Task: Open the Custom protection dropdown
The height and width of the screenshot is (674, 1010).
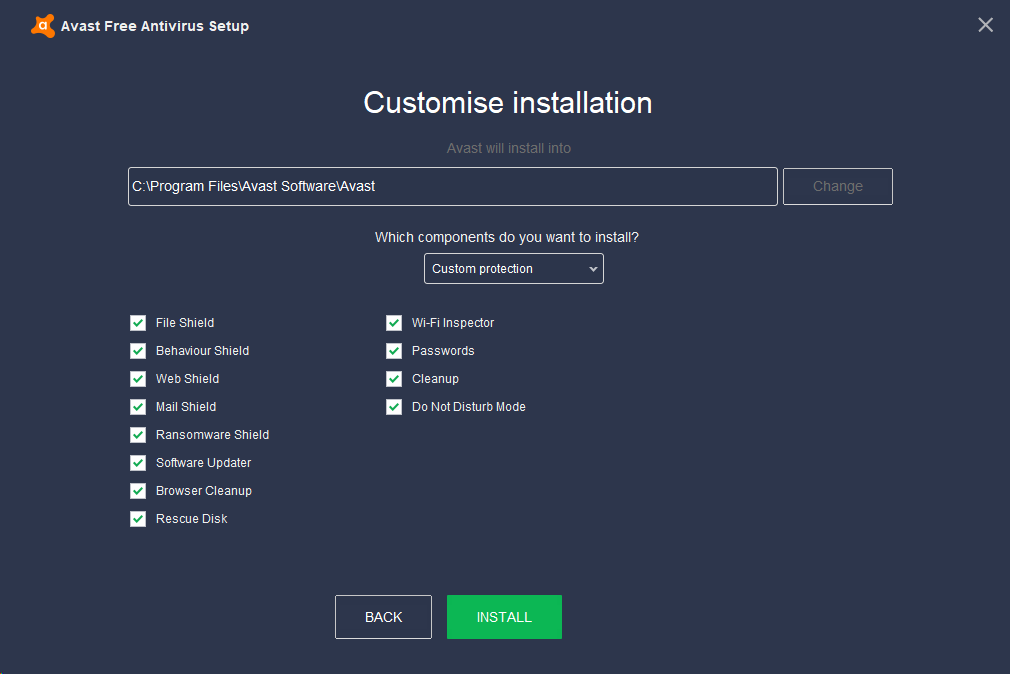Action: [x=513, y=269]
